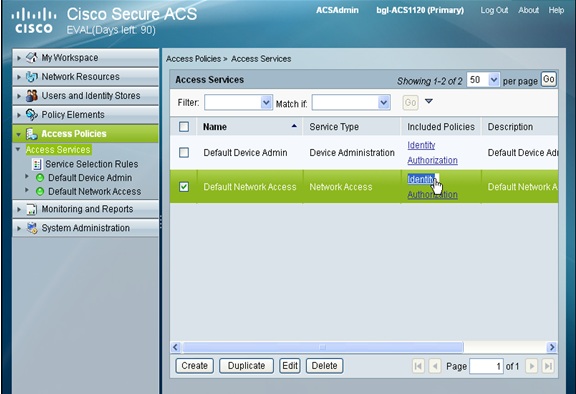Click the Access Policies icon

pyautogui.click(x=32, y=134)
